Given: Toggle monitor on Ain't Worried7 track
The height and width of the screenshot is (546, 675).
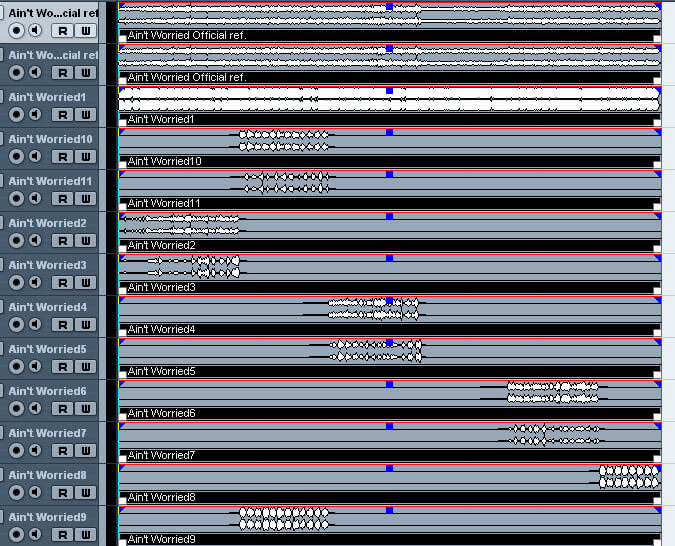Looking at the screenshot, I should (35, 450).
